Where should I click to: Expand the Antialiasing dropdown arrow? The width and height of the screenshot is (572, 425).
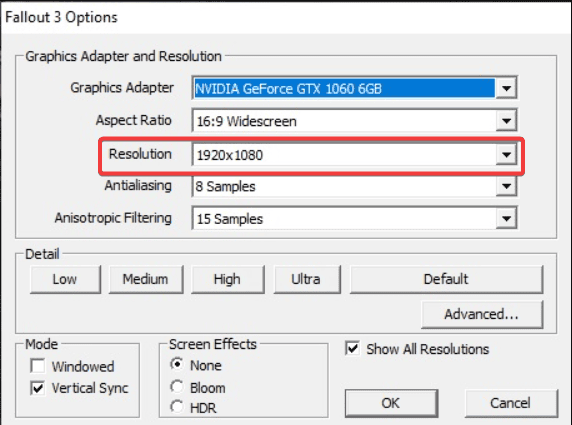click(506, 186)
